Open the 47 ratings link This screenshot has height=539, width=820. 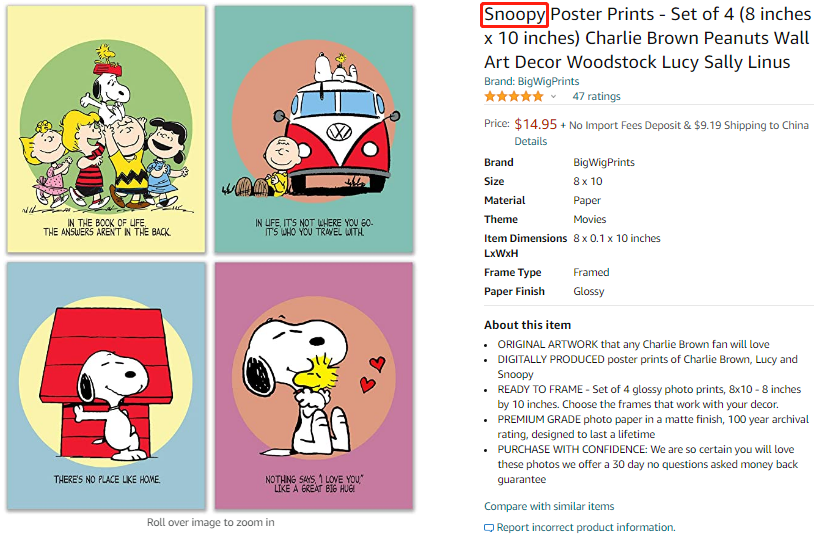[x=596, y=97]
